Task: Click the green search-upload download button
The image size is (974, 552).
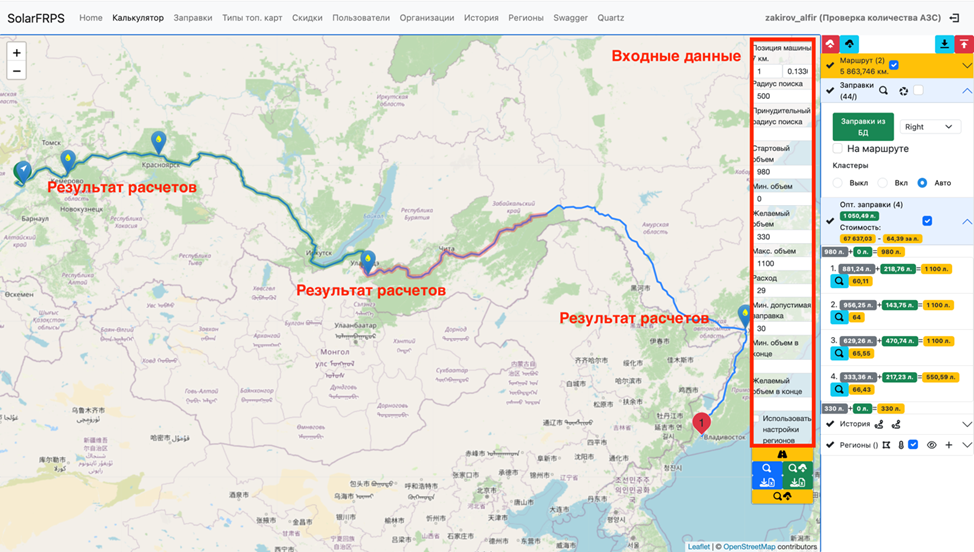Action: [798, 475]
